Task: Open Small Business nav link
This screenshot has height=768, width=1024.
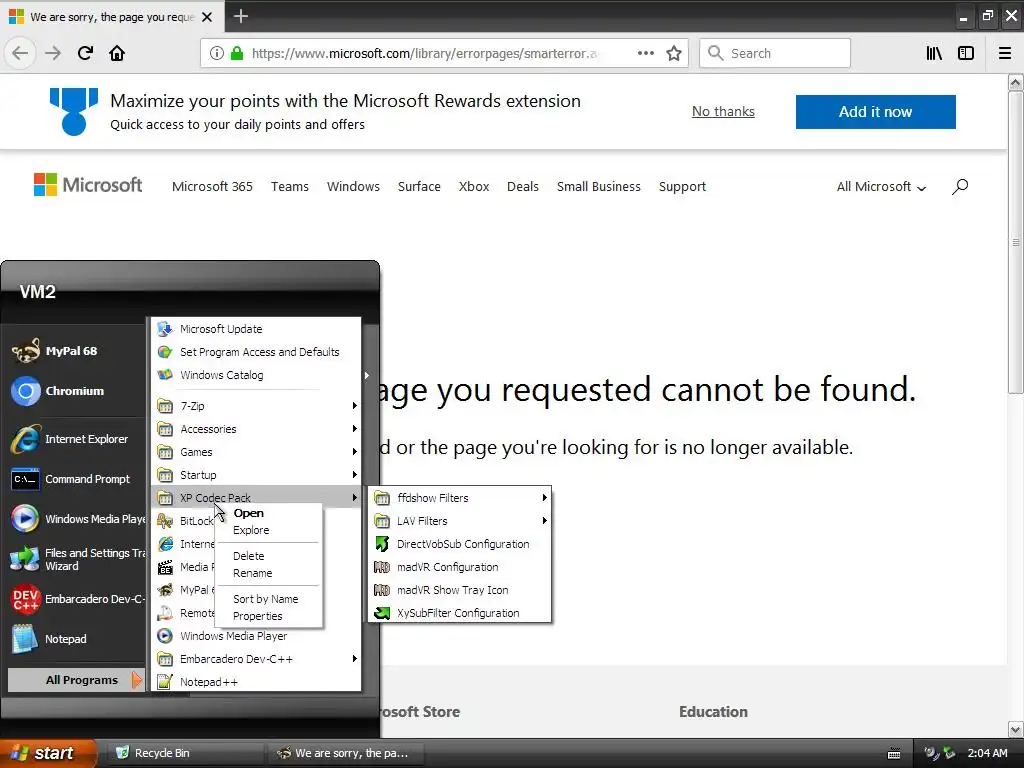Action: click(599, 187)
